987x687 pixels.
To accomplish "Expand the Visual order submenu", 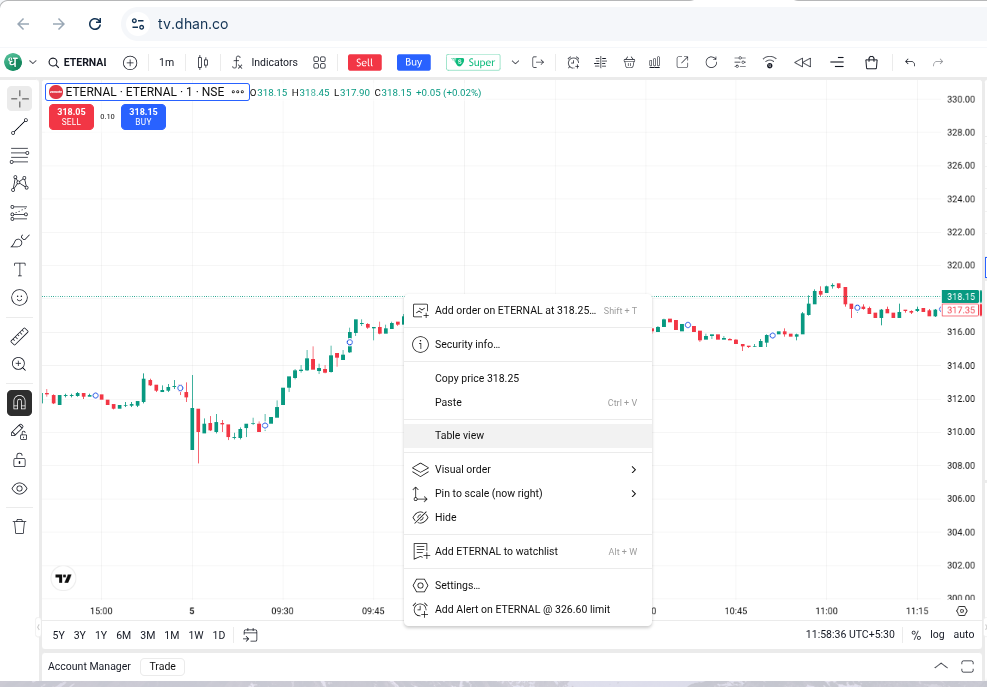I will [x=527, y=469].
